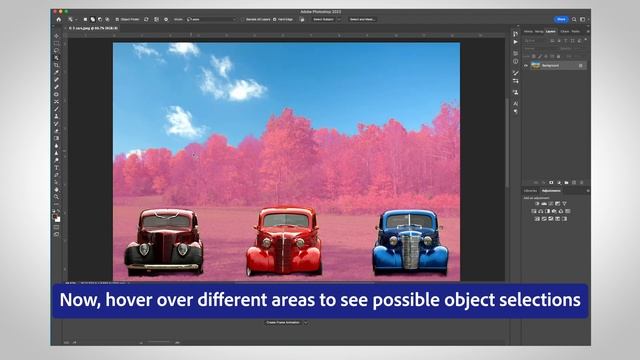This screenshot has height=360, width=640.
Task: Click the delete layer trash icon
Action: click(582, 182)
